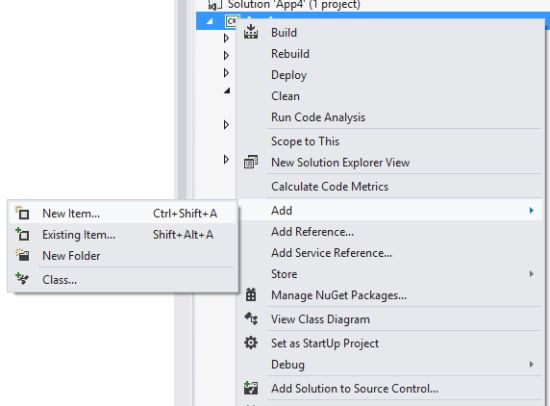Open the Debug submenu entry
Viewport: 550px width, 406px height.
click(390, 364)
